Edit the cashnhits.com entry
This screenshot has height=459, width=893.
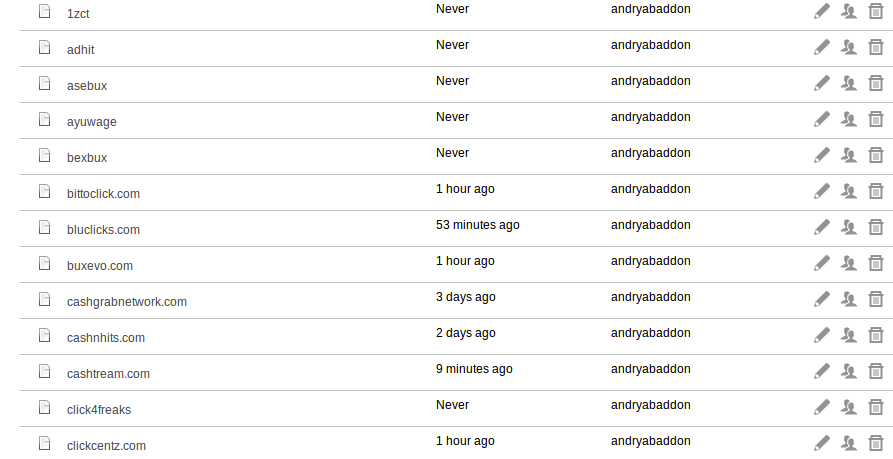pos(821,335)
